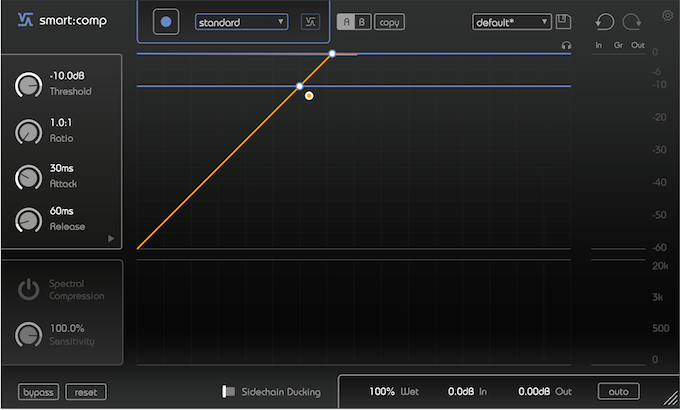Click the top handle at 0 dB line
The image size is (680, 410).
332,53
